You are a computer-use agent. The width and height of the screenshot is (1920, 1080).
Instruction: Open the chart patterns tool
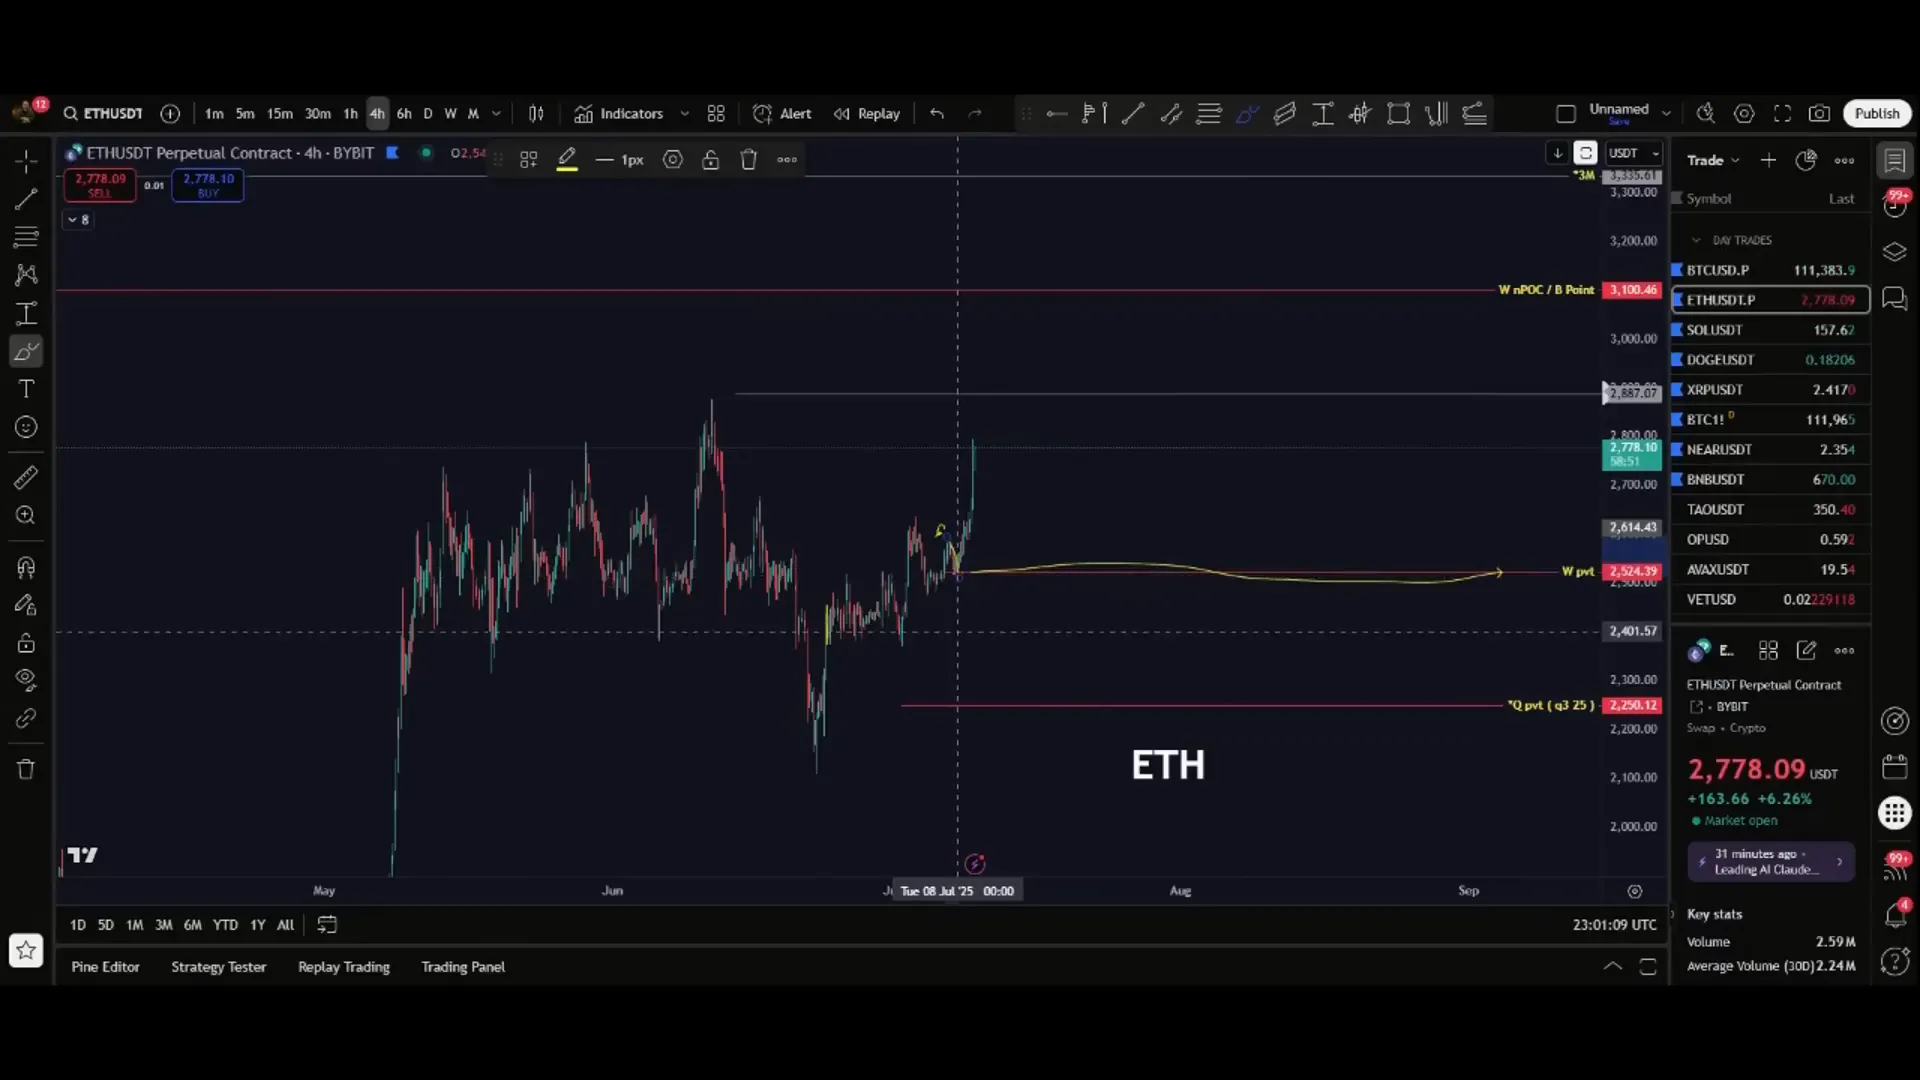(x=26, y=275)
